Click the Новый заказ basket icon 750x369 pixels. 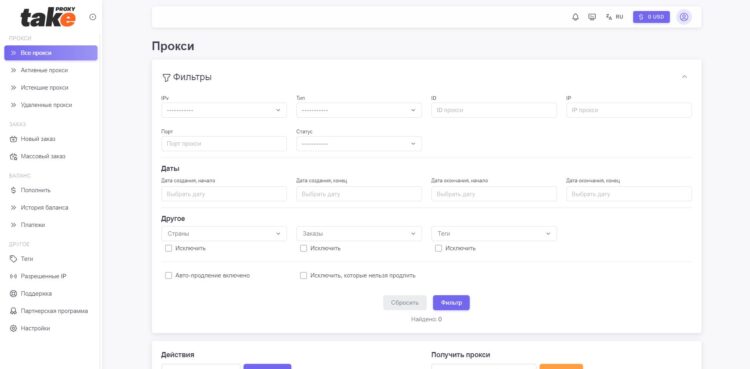(13, 139)
